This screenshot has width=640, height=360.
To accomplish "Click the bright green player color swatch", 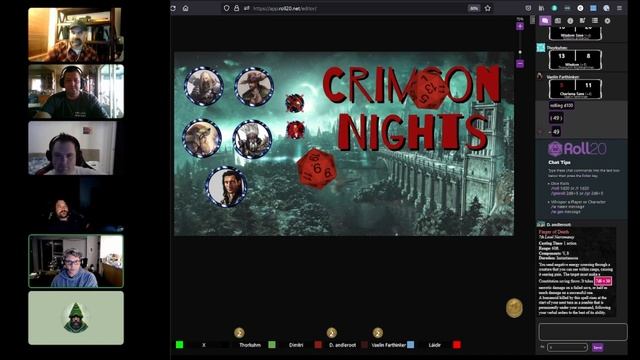I will point(179,345).
